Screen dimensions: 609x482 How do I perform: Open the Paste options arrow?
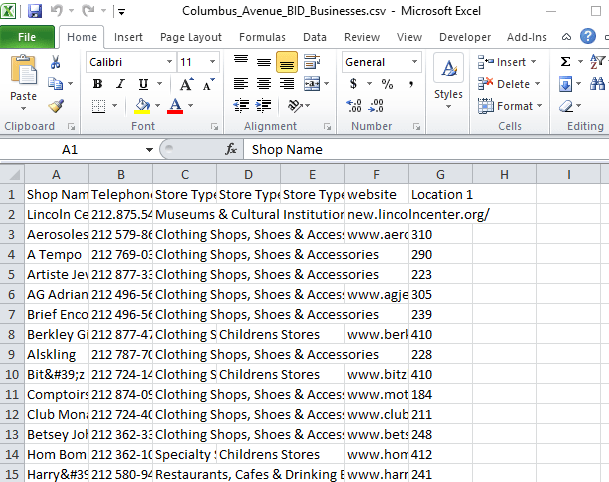24,108
